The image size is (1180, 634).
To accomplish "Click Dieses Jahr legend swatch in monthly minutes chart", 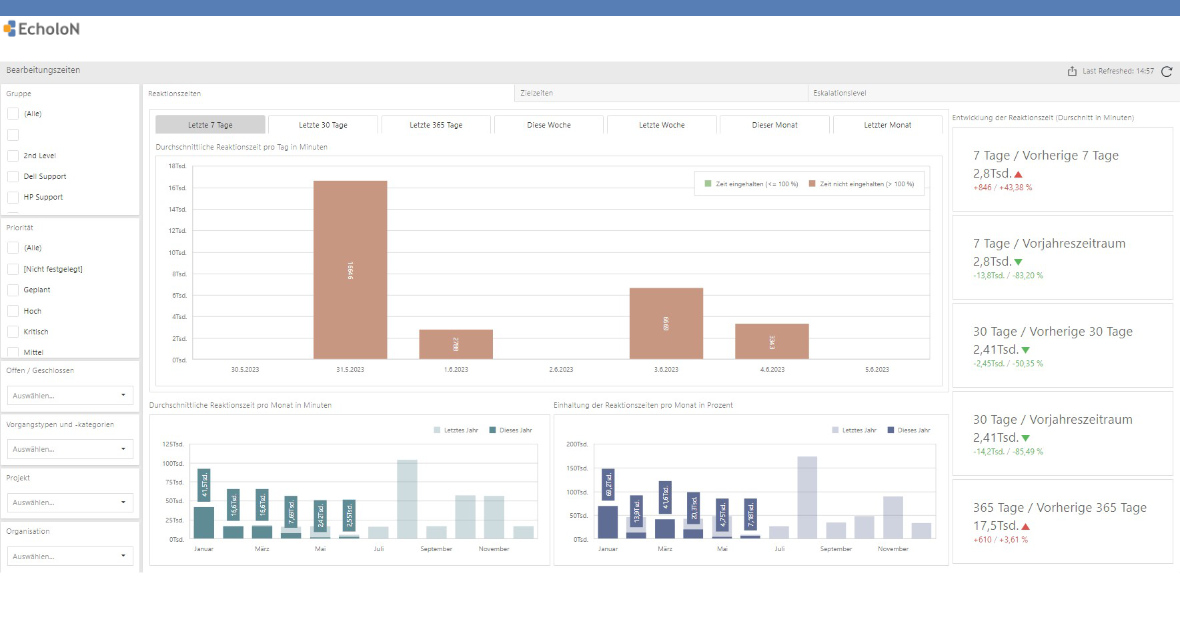I will point(492,430).
